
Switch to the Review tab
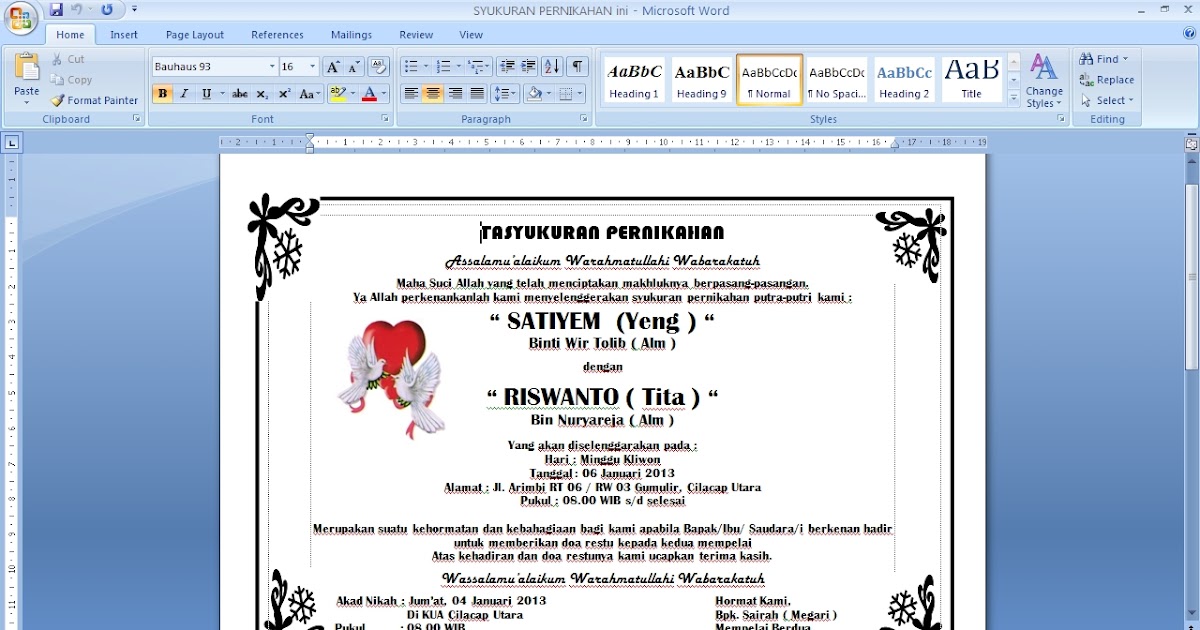pyautogui.click(x=416, y=35)
